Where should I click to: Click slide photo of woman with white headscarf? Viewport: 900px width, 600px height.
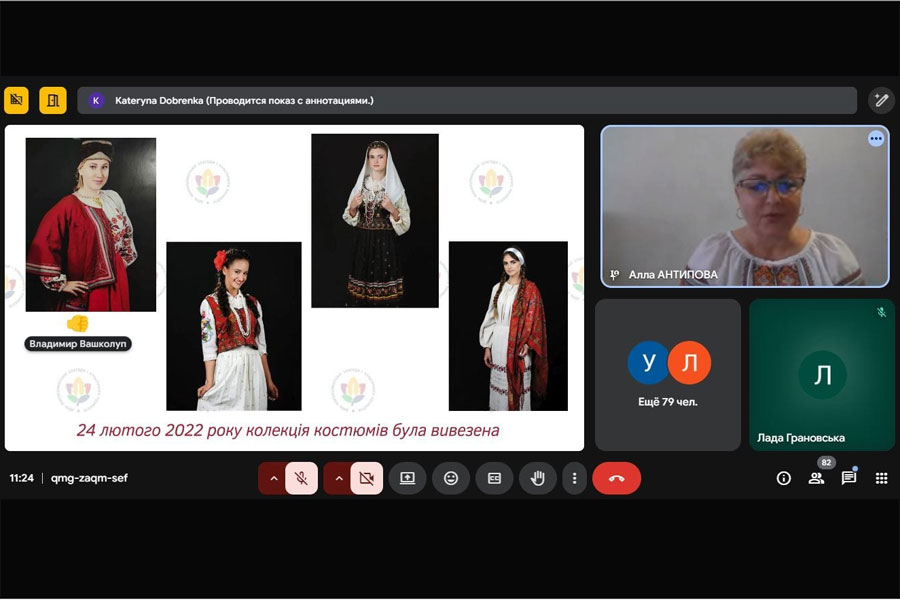[375, 220]
